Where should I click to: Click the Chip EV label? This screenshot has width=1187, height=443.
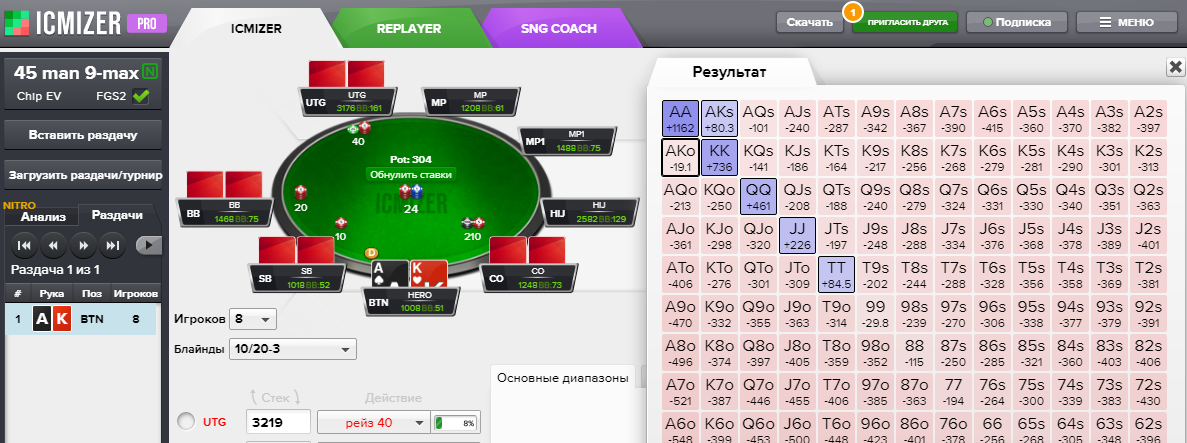tap(39, 97)
